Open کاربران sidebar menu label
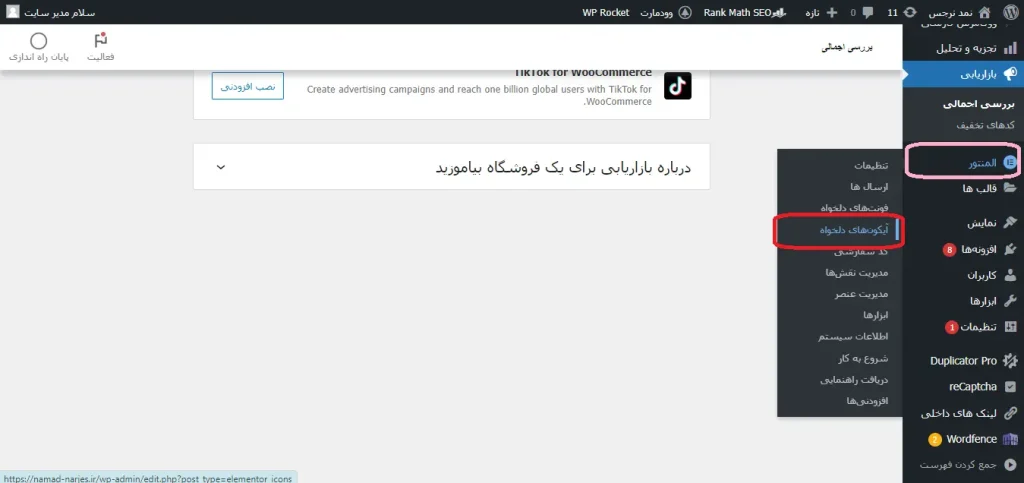The width and height of the screenshot is (1024, 483). click(x=982, y=275)
